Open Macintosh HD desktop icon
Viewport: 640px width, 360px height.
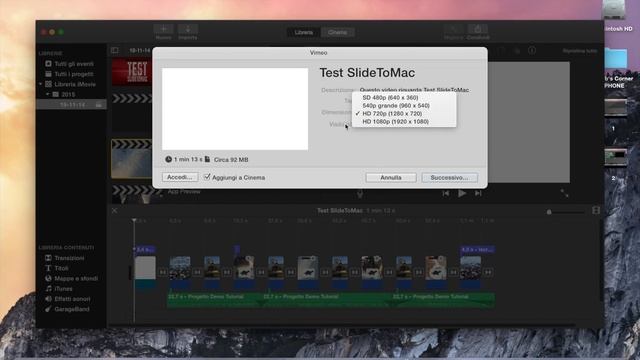click(x=614, y=10)
